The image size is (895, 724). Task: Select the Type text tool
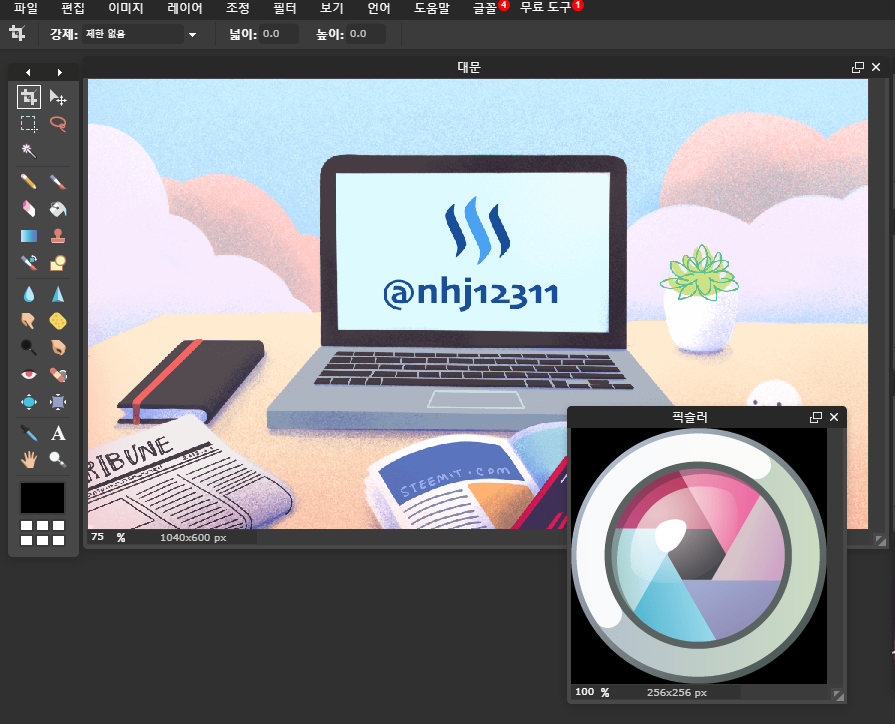(58, 433)
